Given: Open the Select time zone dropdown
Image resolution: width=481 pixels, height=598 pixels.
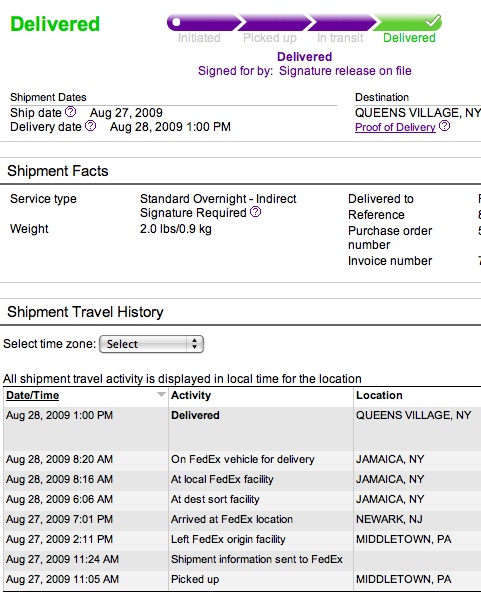Looking at the screenshot, I should [151, 344].
